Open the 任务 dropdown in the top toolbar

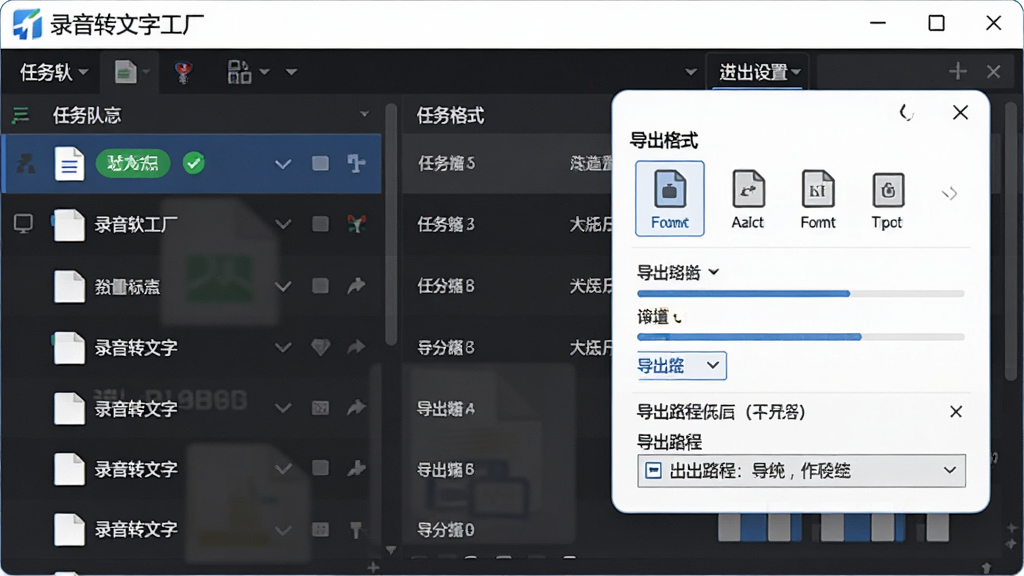[x=54, y=72]
